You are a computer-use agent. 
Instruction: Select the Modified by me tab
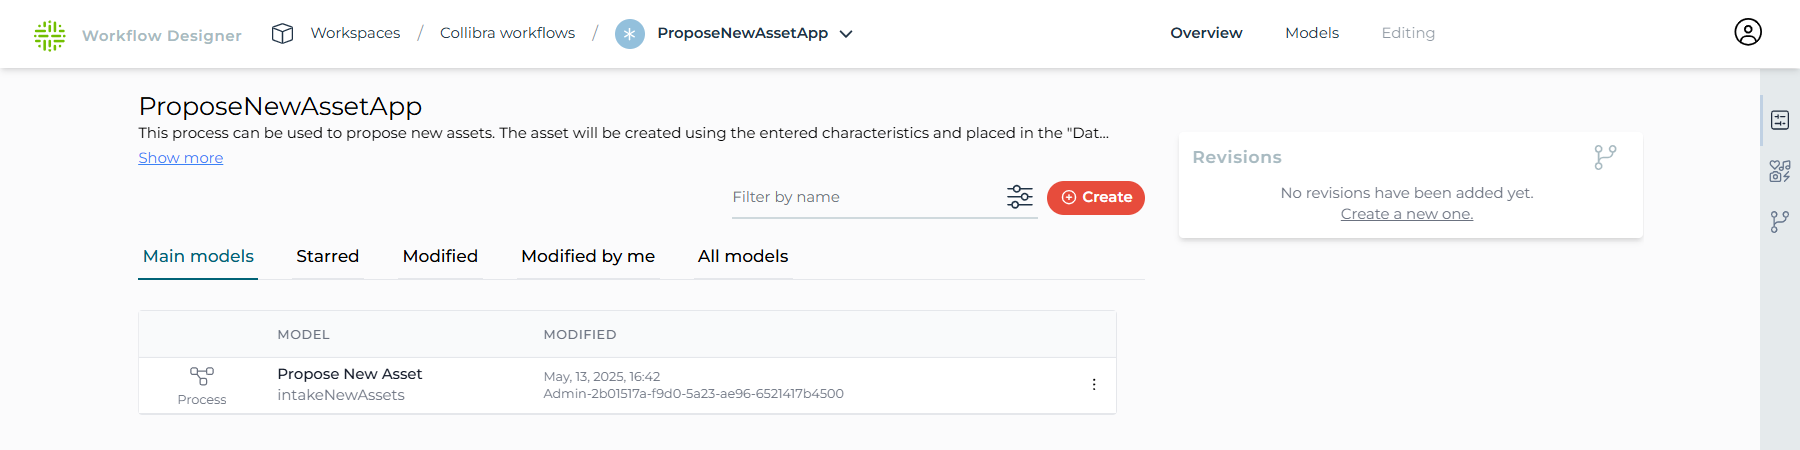(x=588, y=256)
